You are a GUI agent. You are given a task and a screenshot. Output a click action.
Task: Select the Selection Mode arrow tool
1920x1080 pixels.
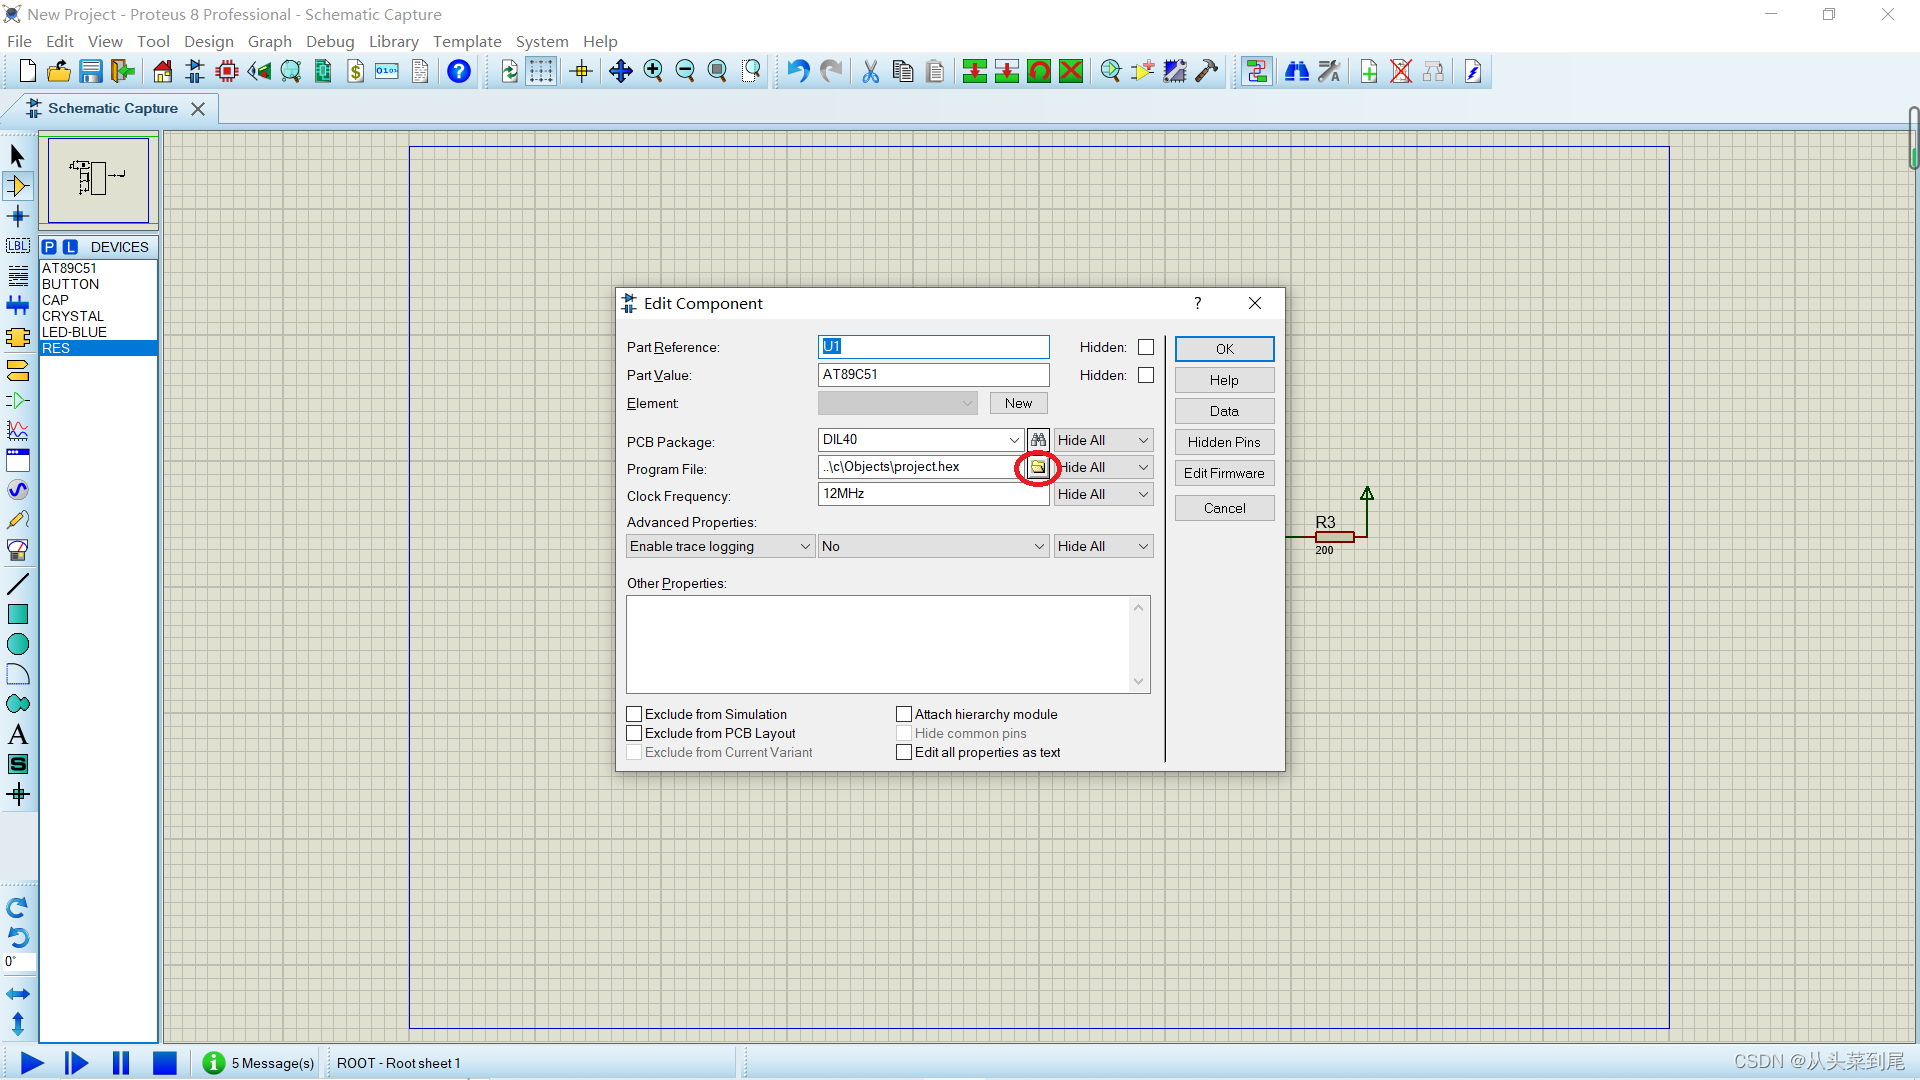18,156
